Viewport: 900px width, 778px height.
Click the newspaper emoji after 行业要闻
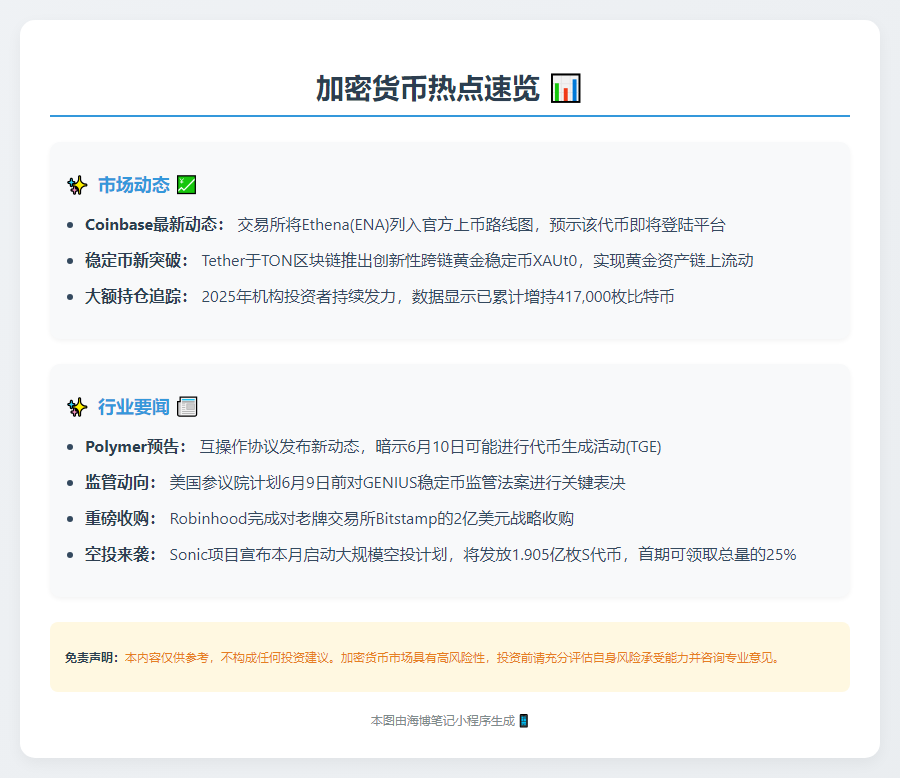(186, 407)
